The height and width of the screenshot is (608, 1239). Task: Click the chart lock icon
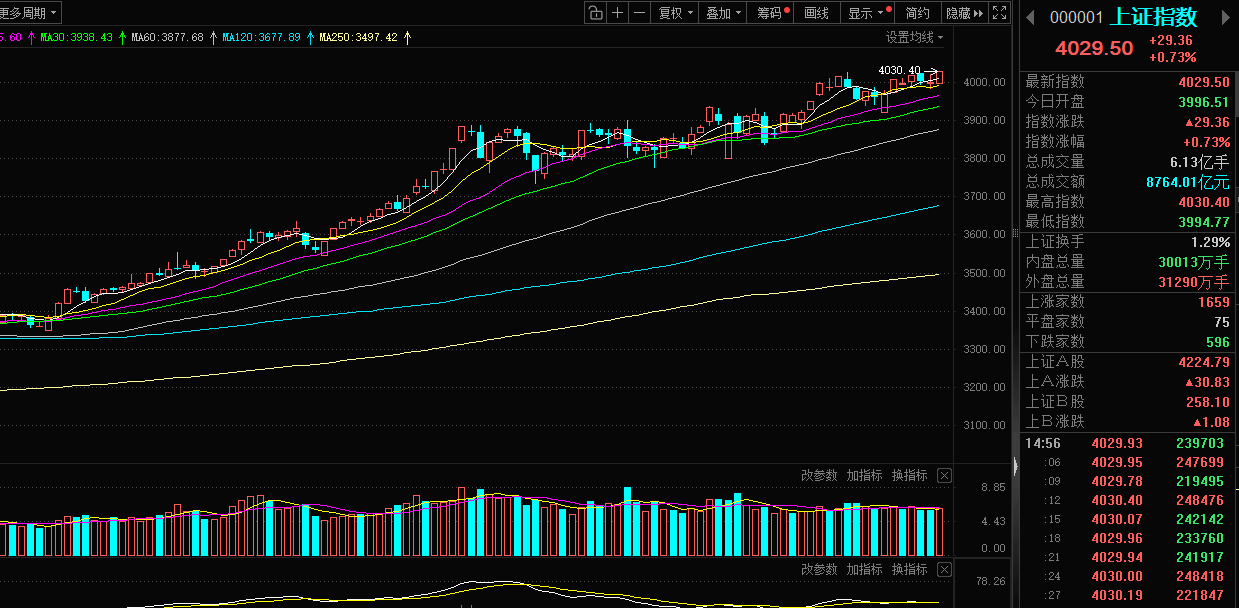point(595,13)
